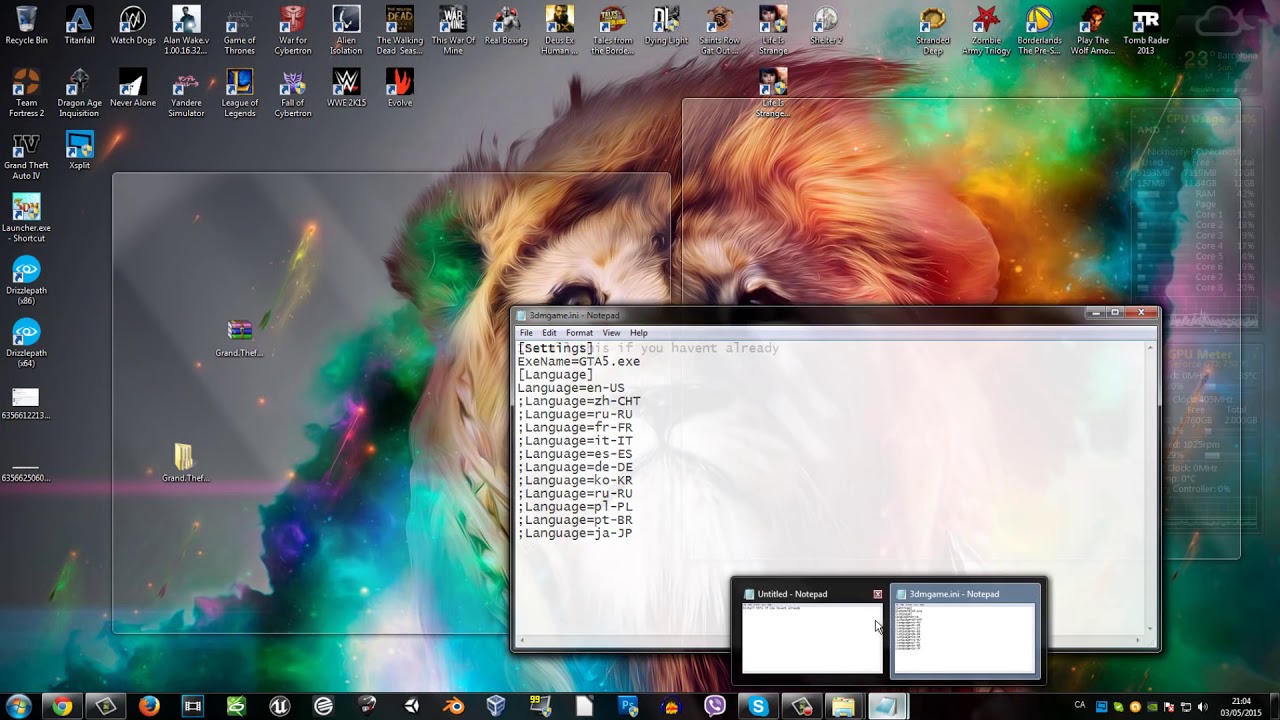Select the Grand Theft WinRAR archive
This screenshot has width=1280, height=720.
click(239, 337)
